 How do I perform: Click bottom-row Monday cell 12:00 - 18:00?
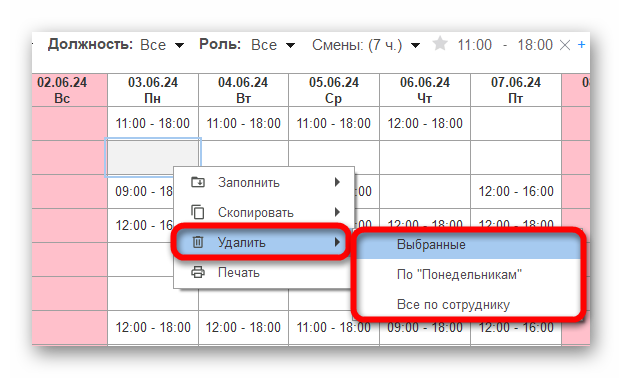[153, 328]
